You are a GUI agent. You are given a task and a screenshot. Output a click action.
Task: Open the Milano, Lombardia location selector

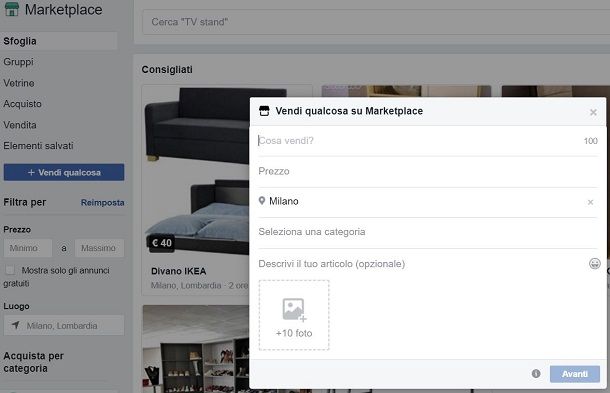pos(64,325)
